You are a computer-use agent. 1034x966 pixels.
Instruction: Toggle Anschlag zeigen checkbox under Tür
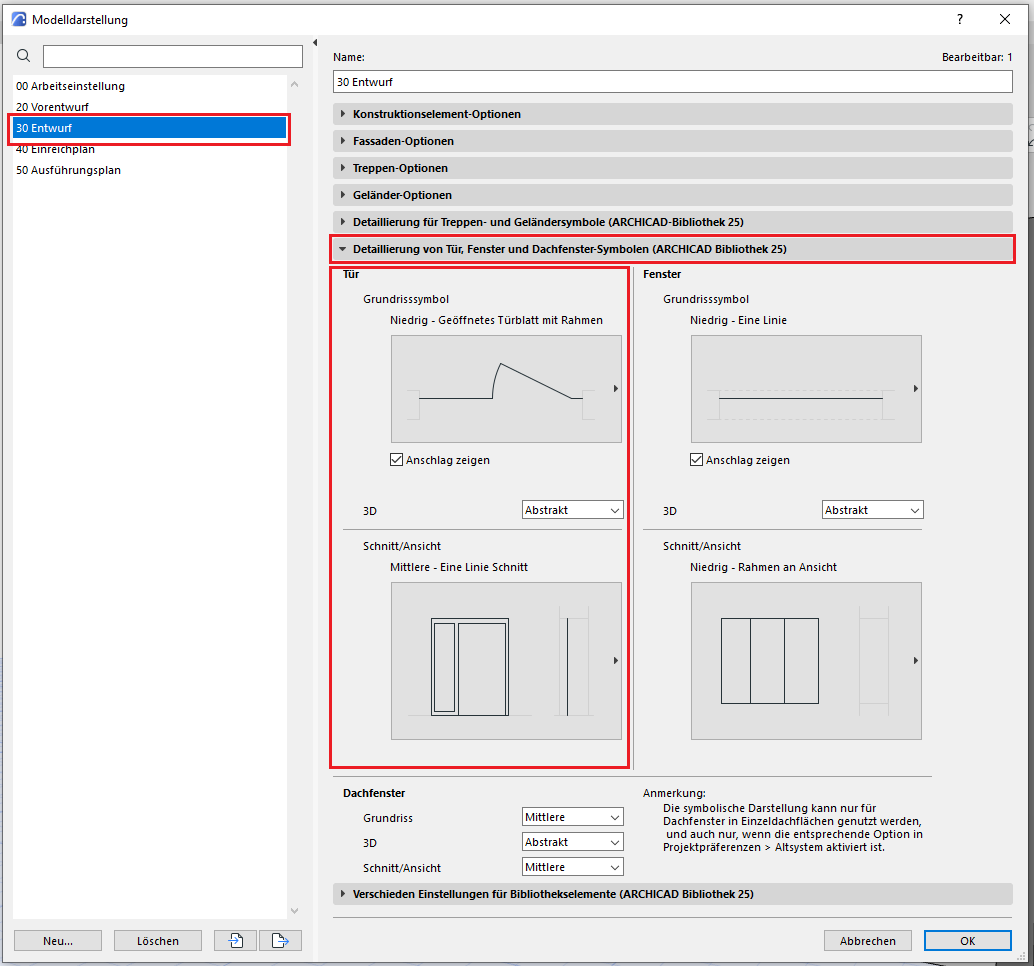click(397, 460)
